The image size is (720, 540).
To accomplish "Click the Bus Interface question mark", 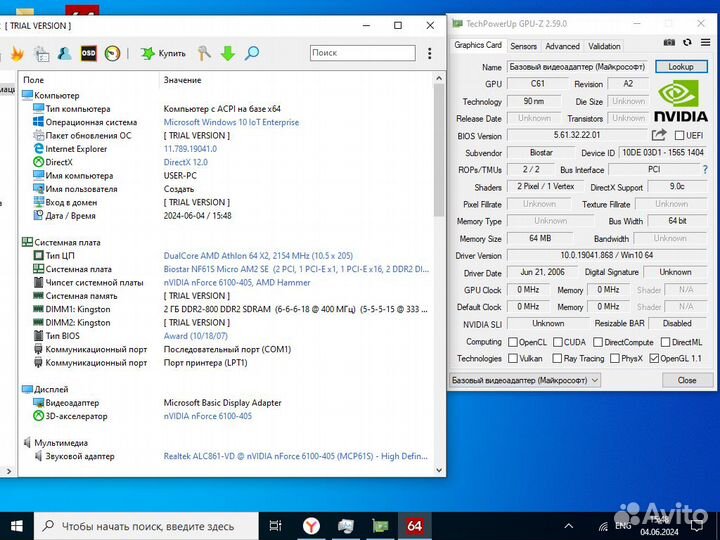I will (x=705, y=170).
